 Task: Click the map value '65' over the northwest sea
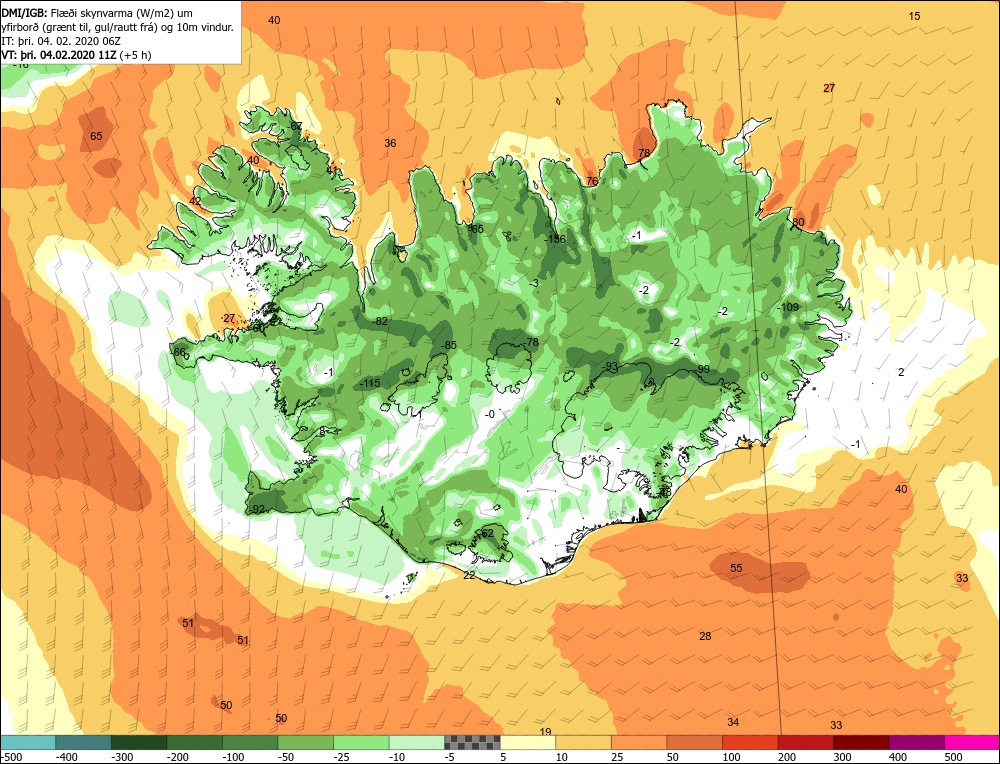96,136
